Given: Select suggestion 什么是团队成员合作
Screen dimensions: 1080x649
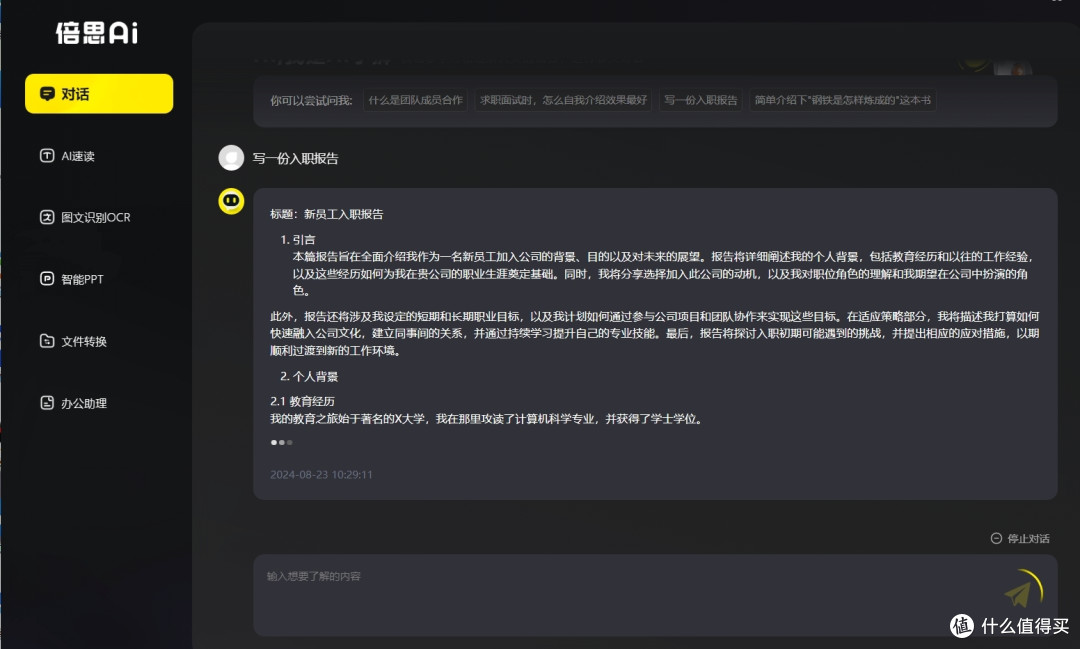Looking at the screenshot, I should click(x=415, y=100).
